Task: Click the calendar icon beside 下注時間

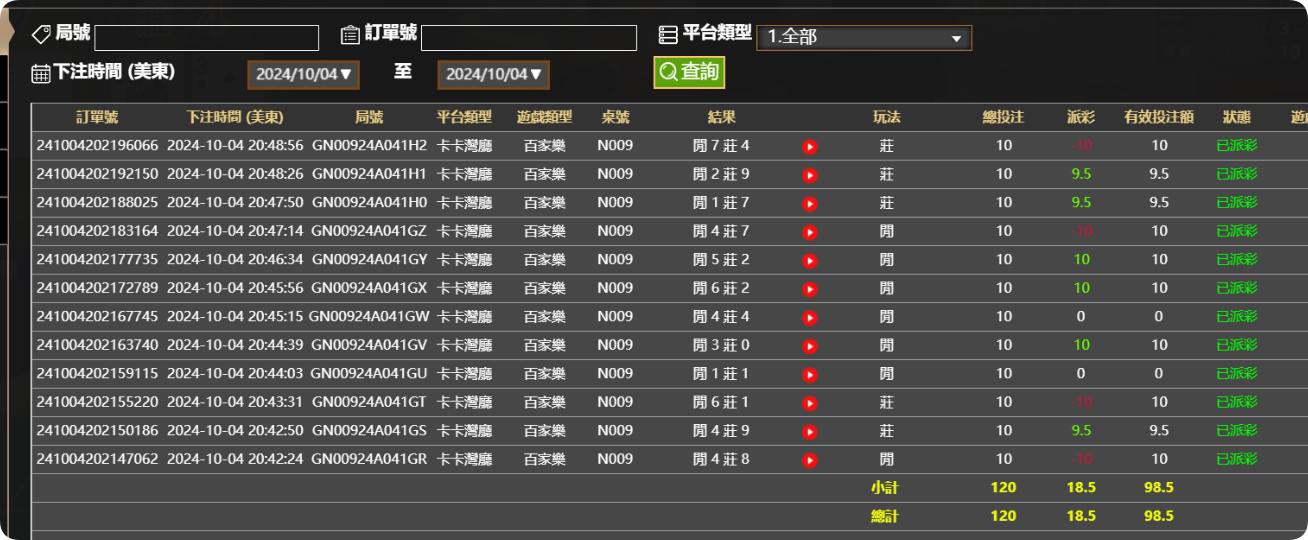Action: pyautogui.click(x=41, y=73)
